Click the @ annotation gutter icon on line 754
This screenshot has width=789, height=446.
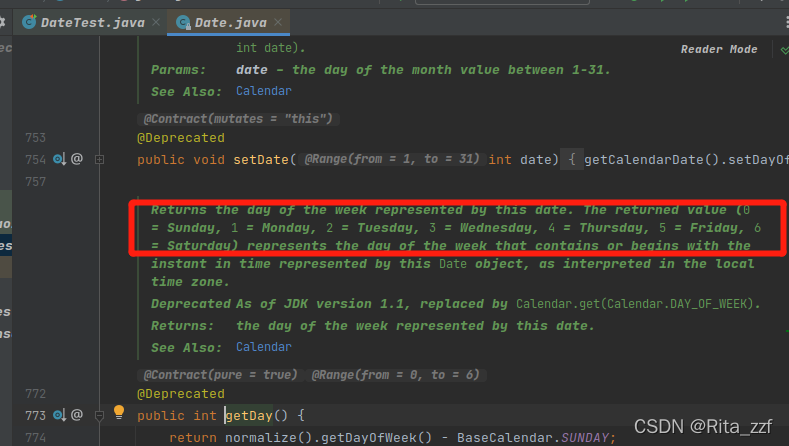pyautogui.click(x=76, y=159)
